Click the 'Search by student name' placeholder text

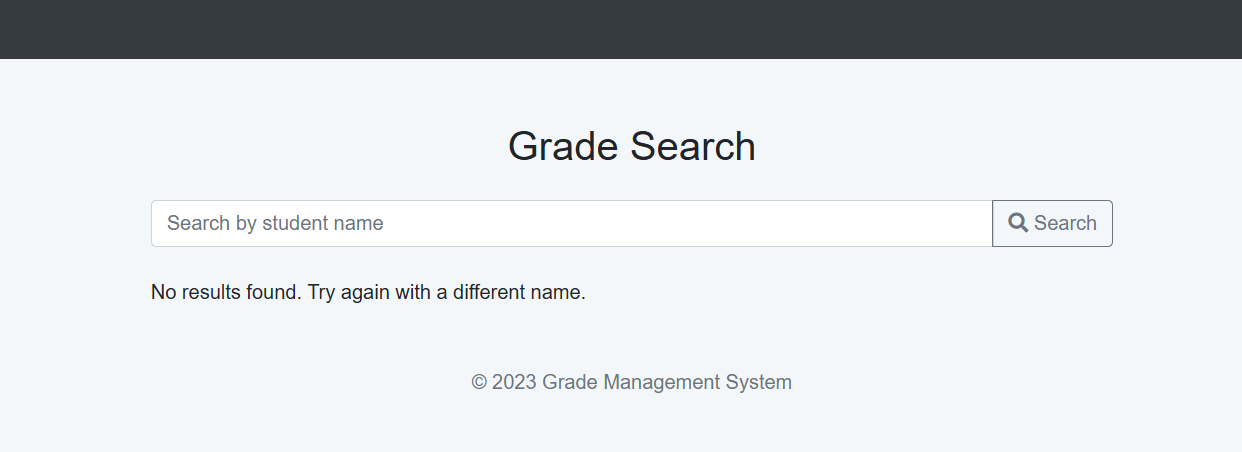tap(275, 223)
